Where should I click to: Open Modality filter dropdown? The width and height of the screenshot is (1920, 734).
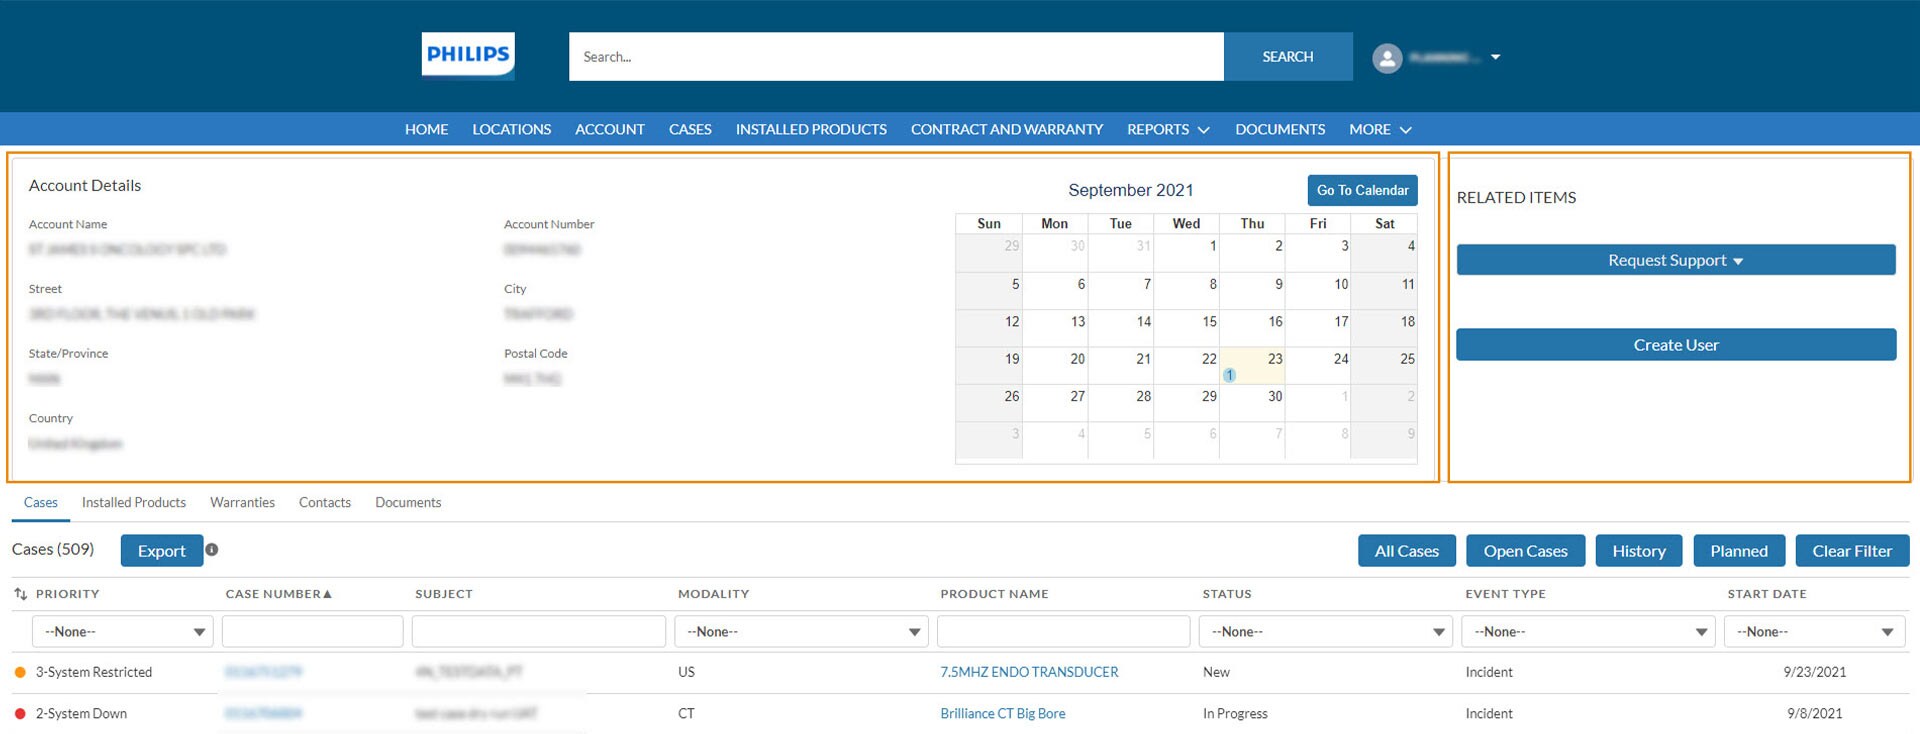[801, 632]
